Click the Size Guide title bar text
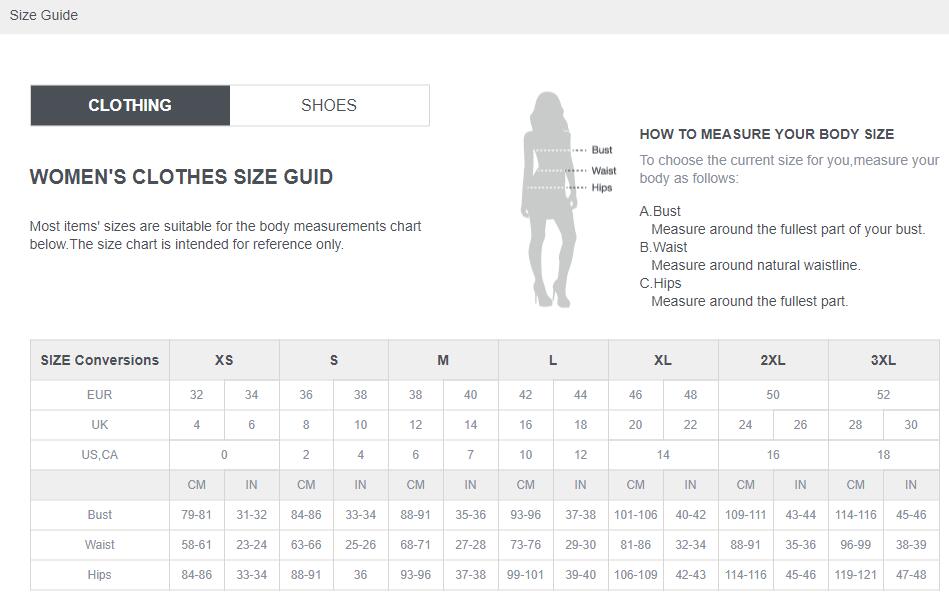Viewport: 949px width, 615px height. tap(44, 15)
